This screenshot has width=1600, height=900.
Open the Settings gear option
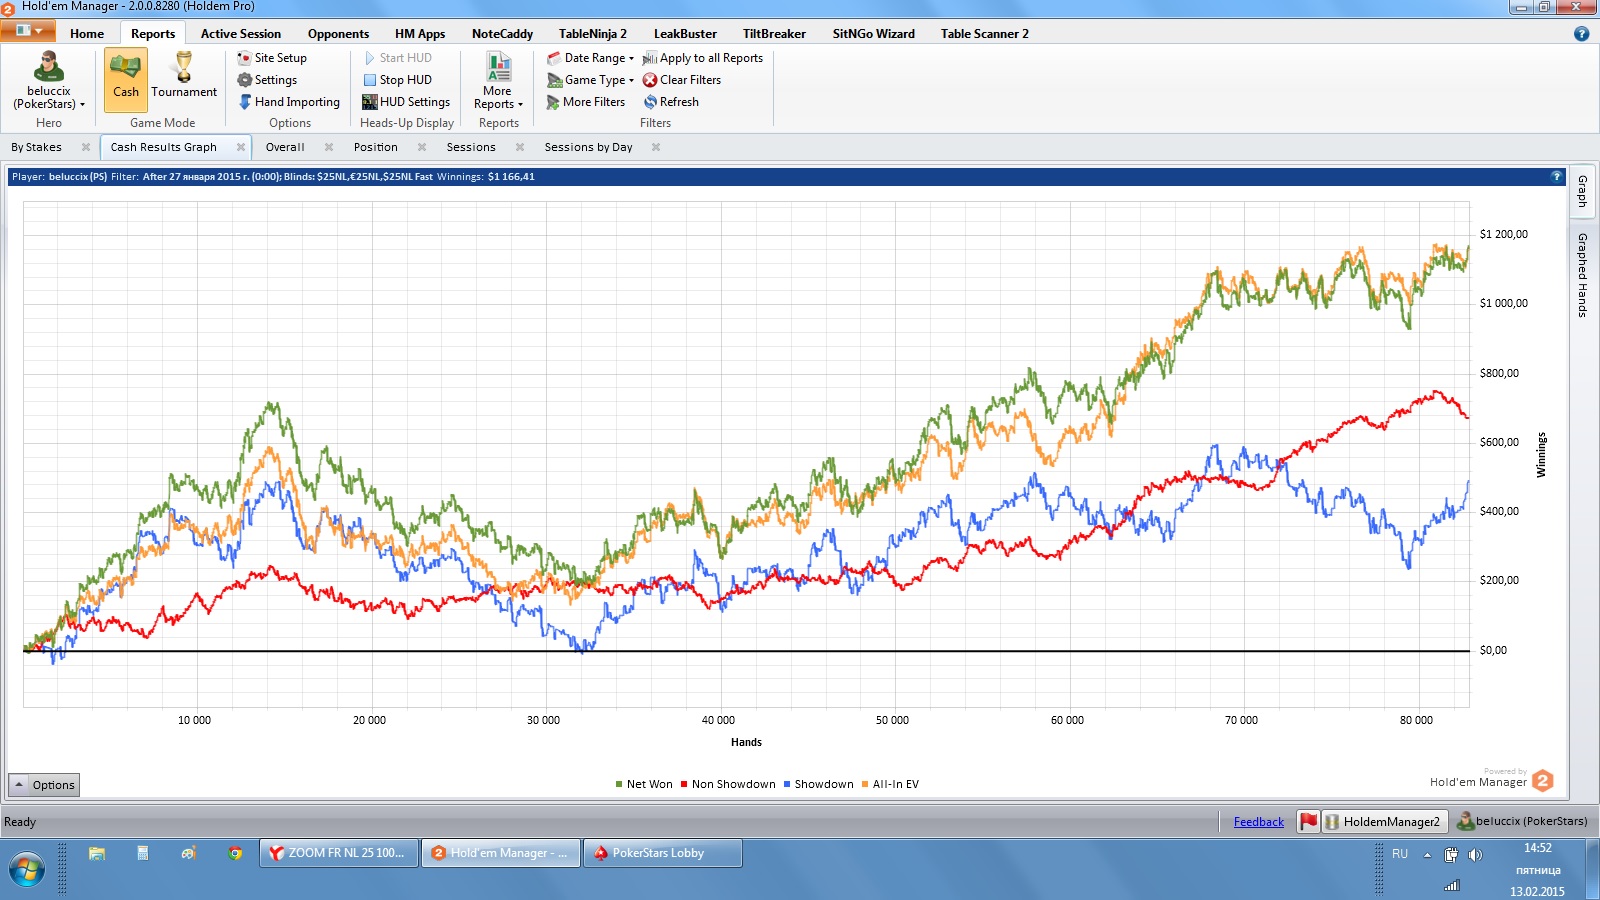tap(267, 80)
